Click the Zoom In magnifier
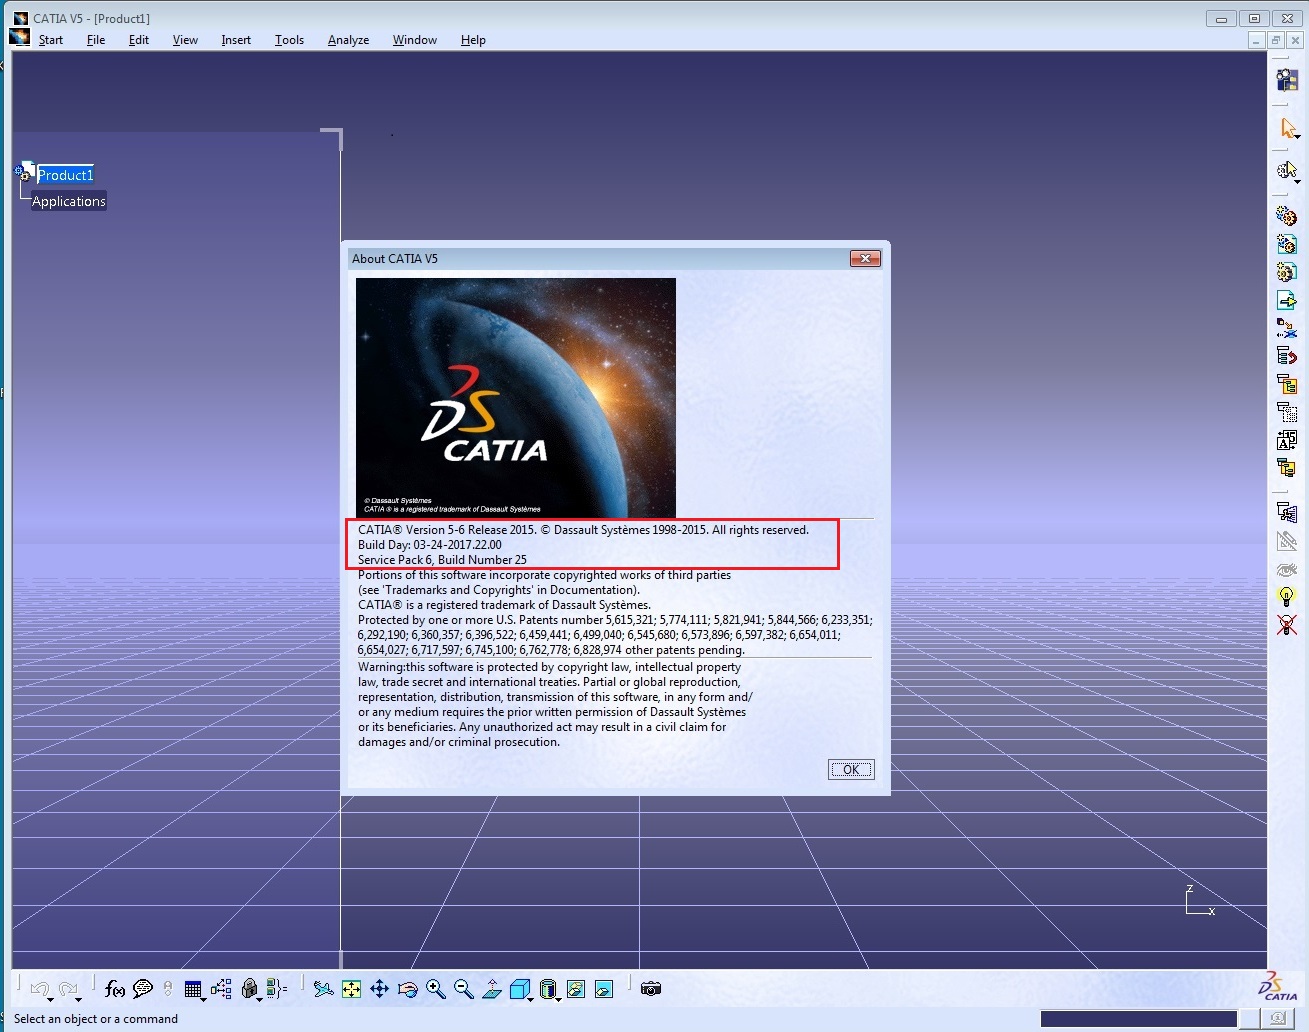 (x=435, y=989)
